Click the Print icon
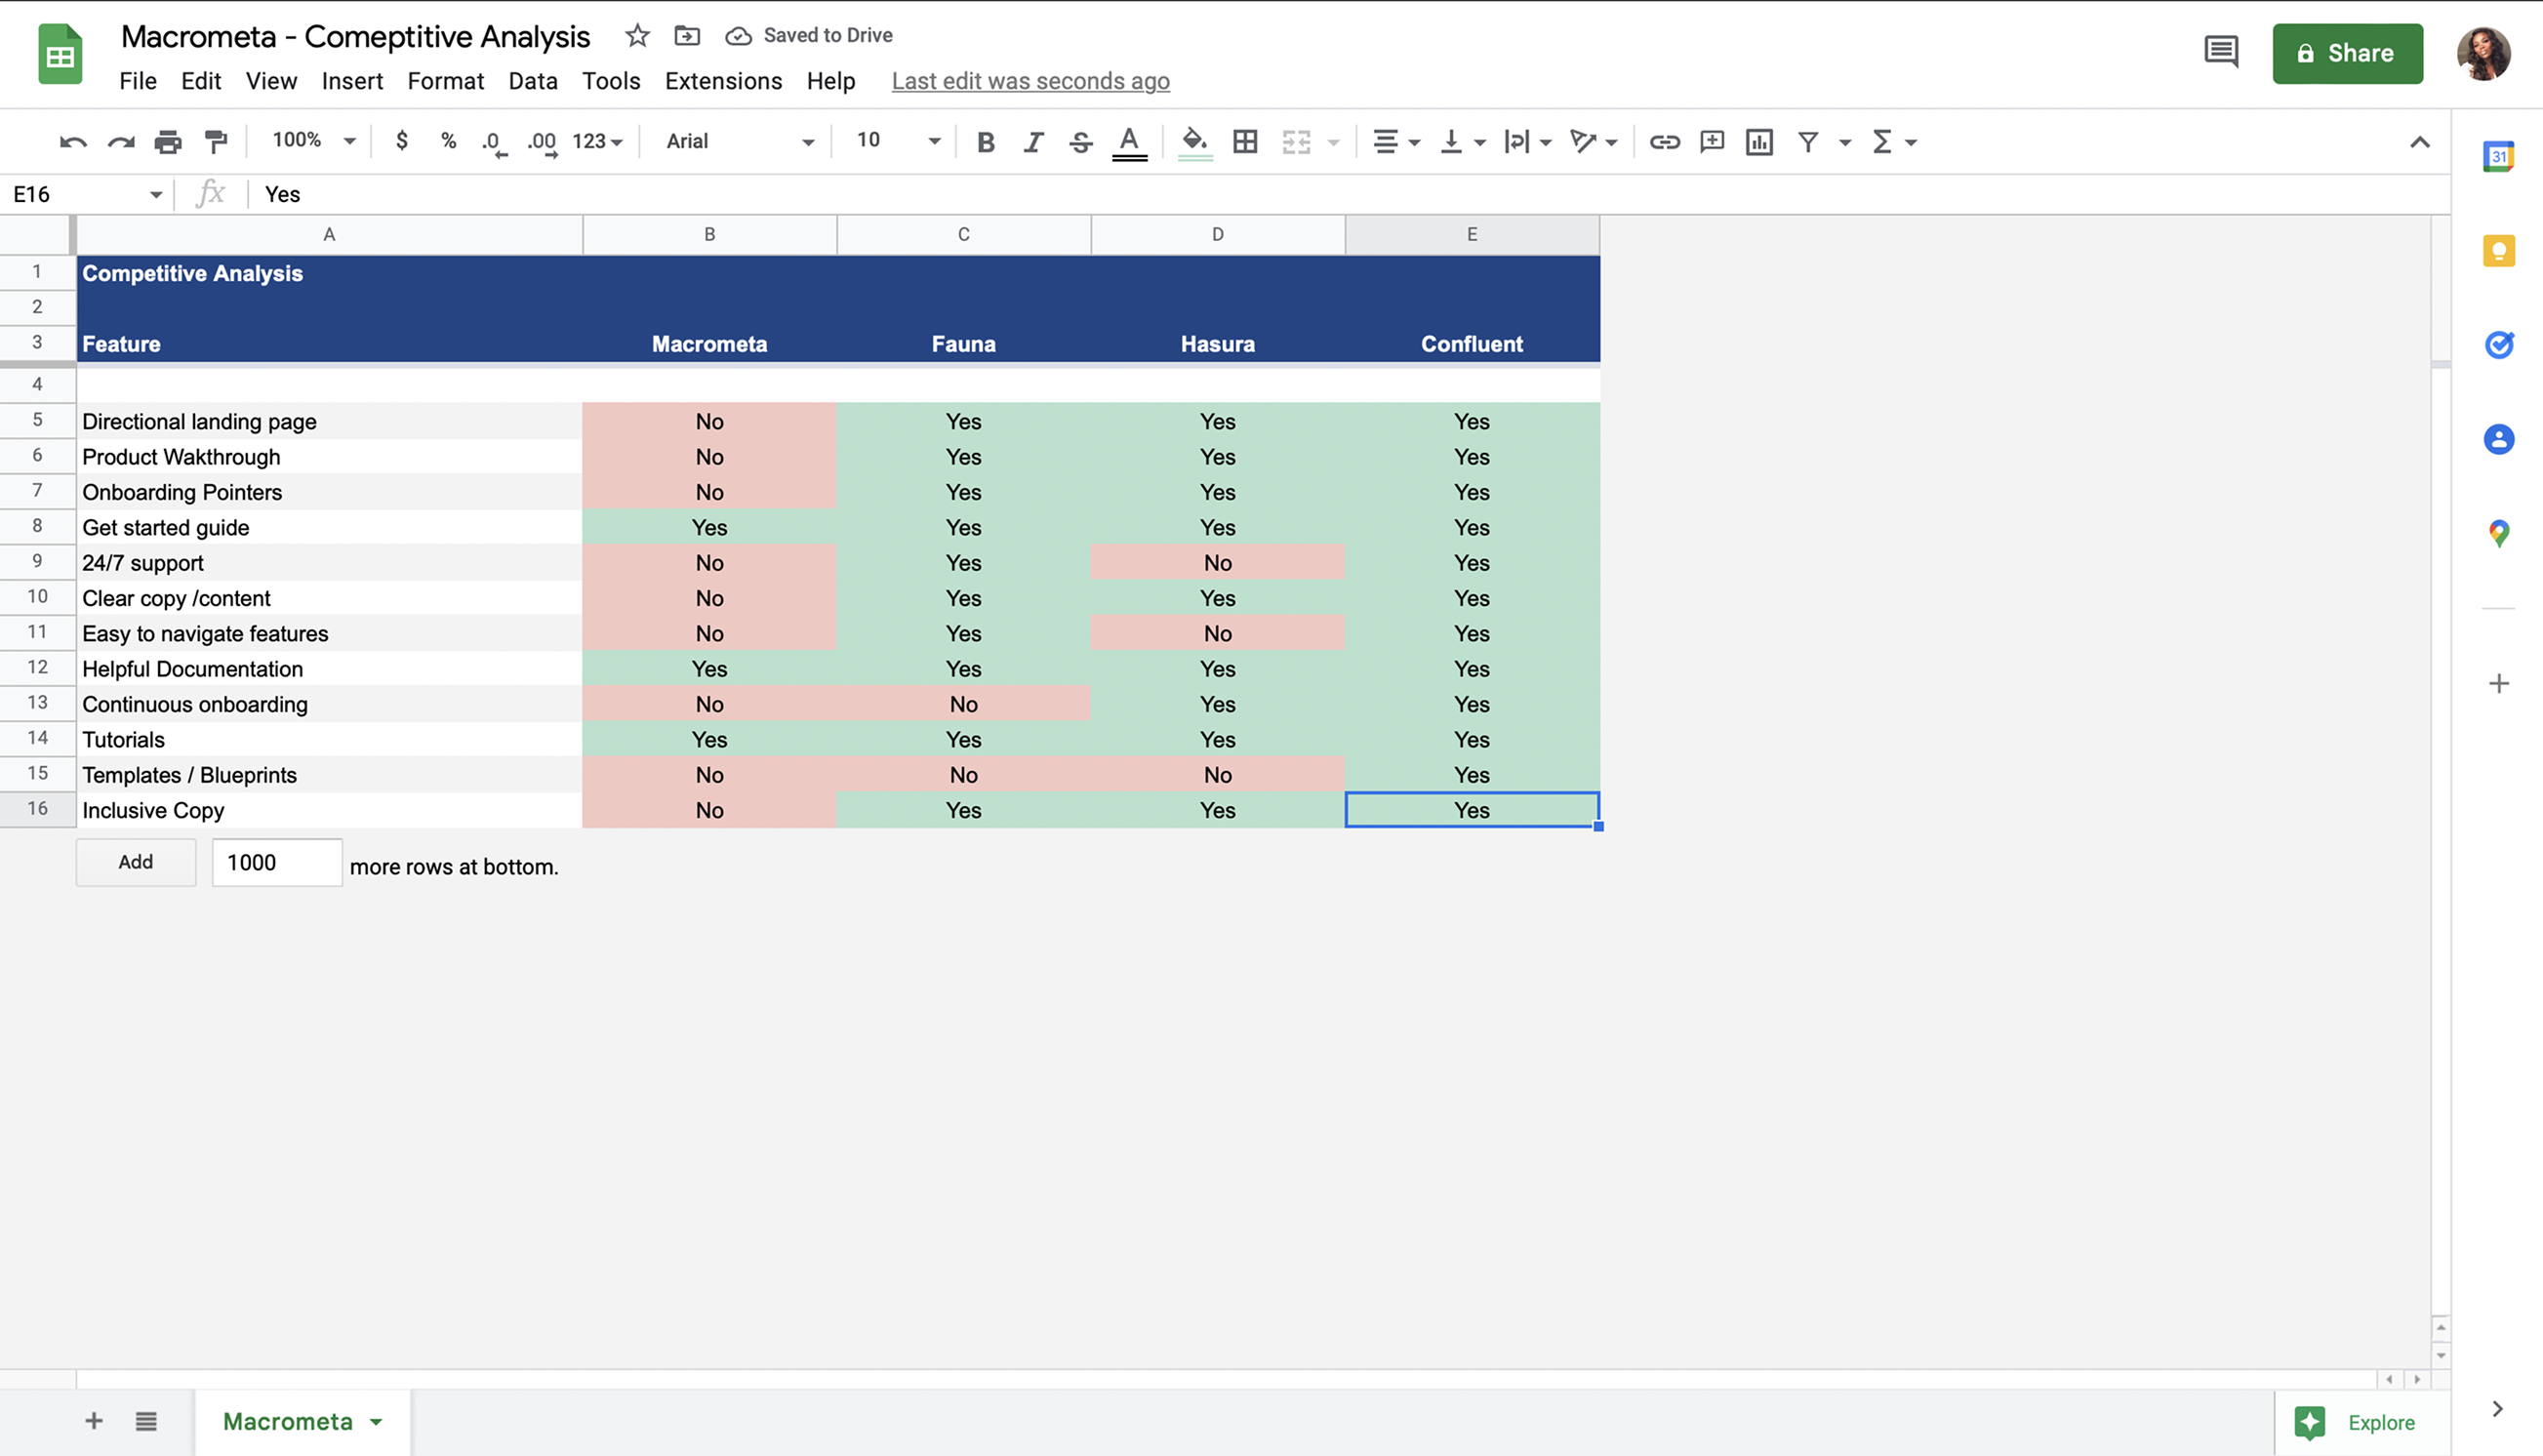The width and height of the screenshot is (2543, 1456). (168, 142)
